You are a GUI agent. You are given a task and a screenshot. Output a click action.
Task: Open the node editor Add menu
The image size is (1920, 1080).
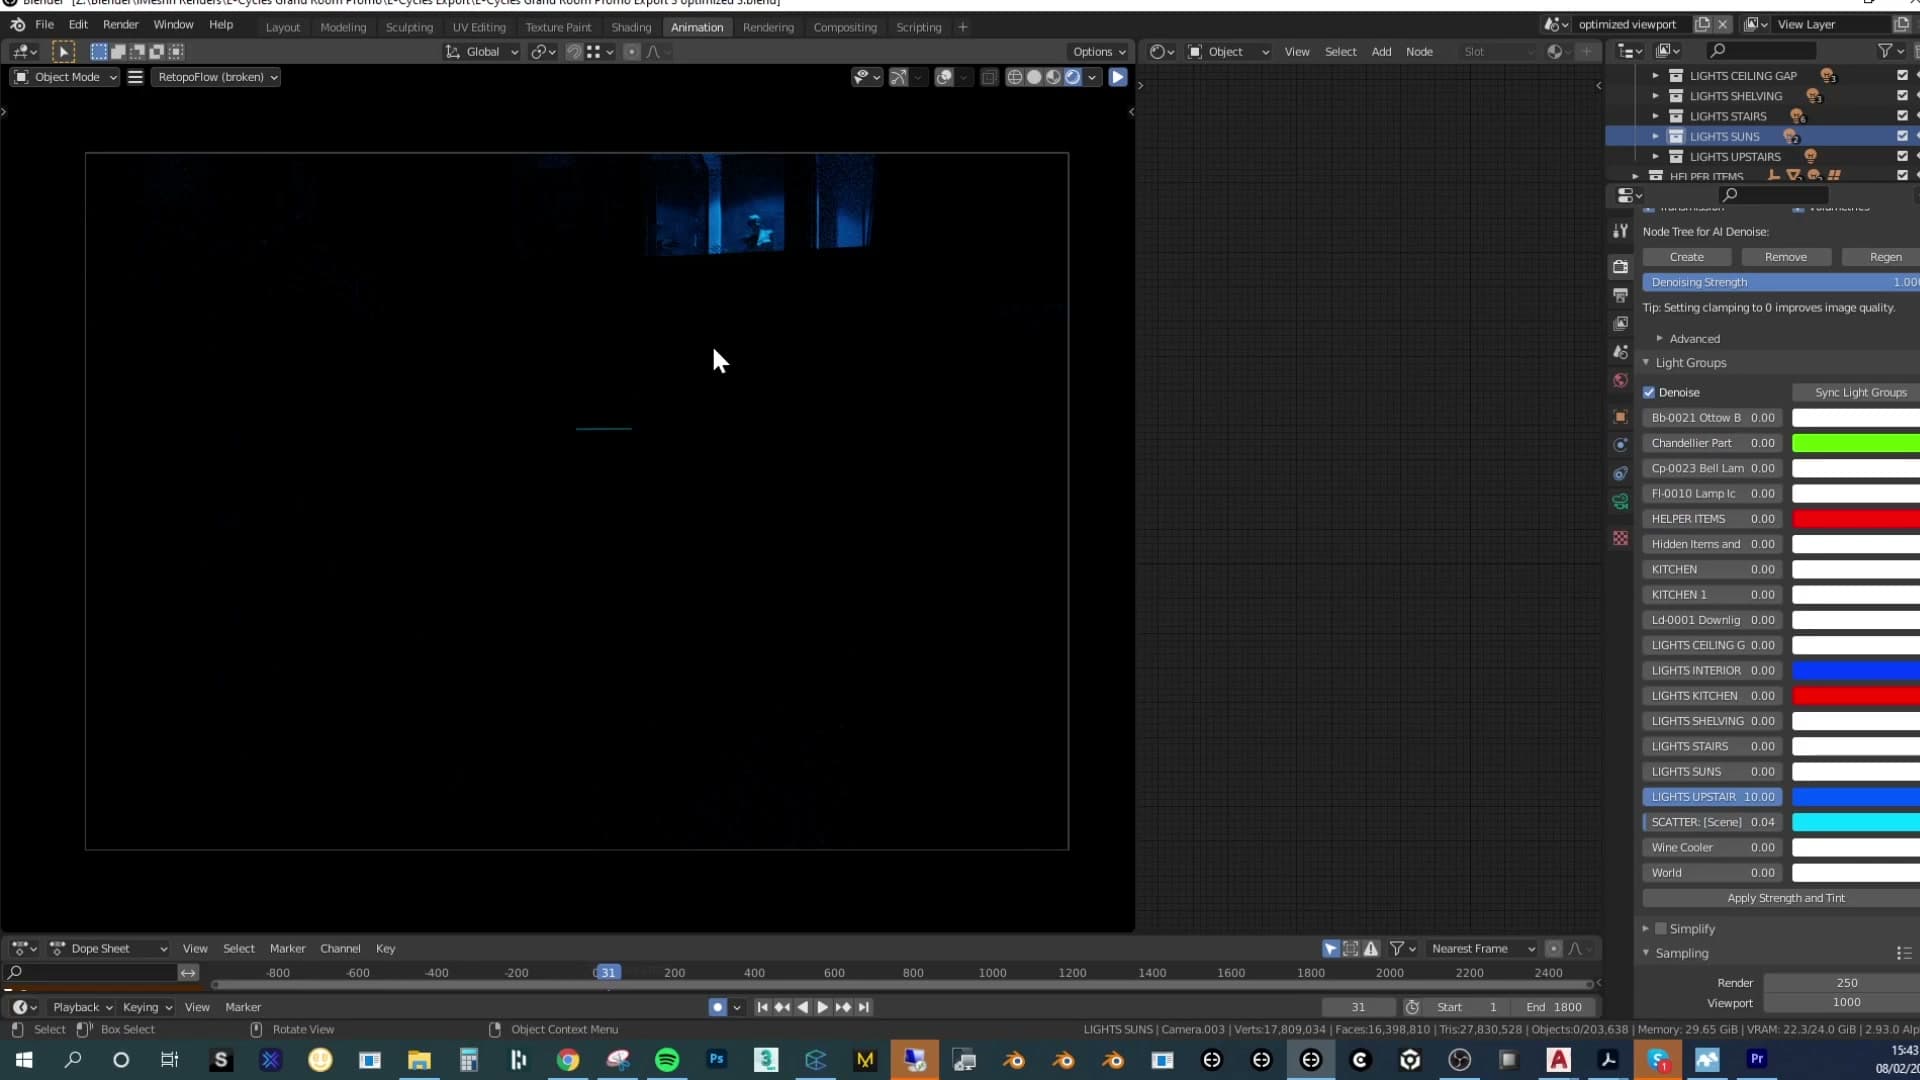(1381, 52)
